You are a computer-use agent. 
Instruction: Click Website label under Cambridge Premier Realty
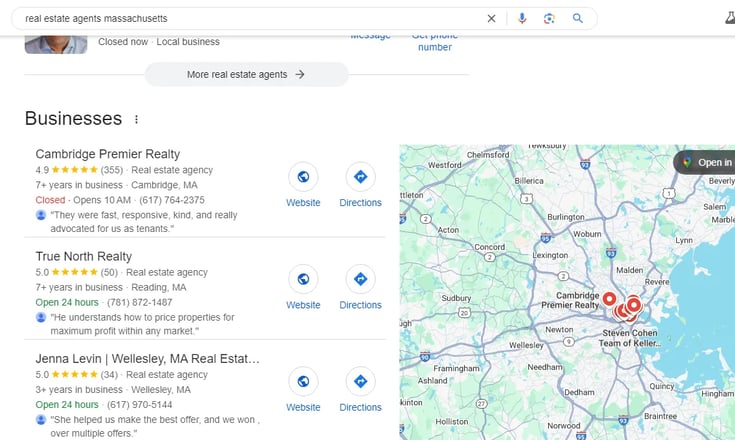click(x=303, y=202)
